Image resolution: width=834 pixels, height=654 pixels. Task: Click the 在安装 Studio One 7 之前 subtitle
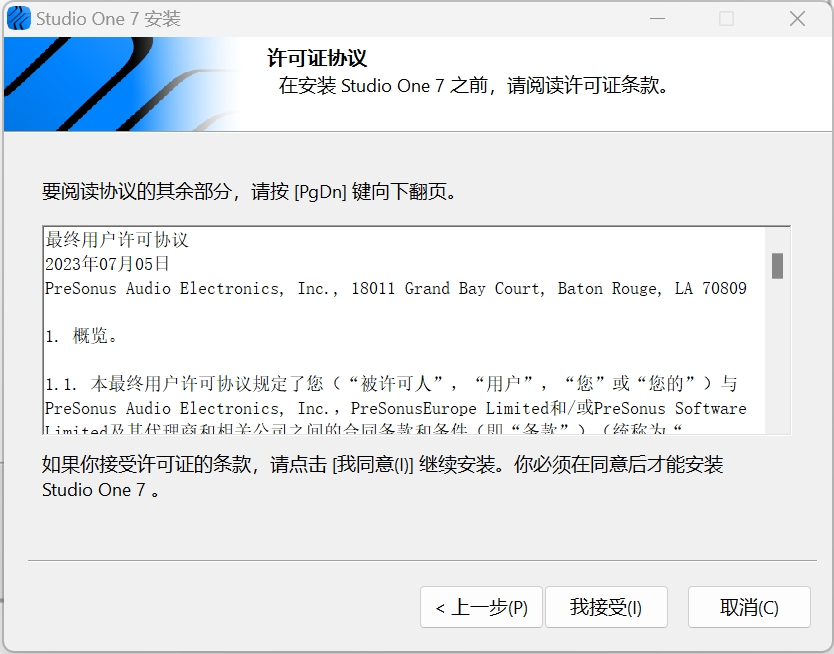[473, 86]
